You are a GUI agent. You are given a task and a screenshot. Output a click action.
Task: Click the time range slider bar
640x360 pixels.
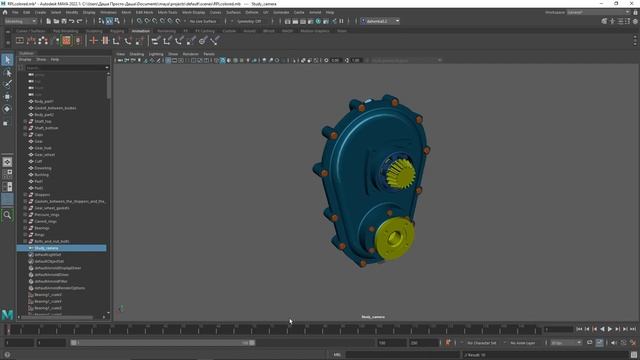(x=162, y=343)
